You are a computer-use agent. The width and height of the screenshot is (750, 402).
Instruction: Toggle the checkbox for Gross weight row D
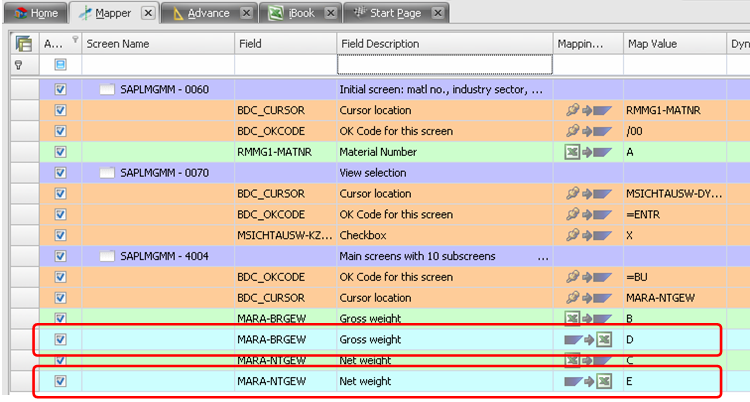[60, 340]
